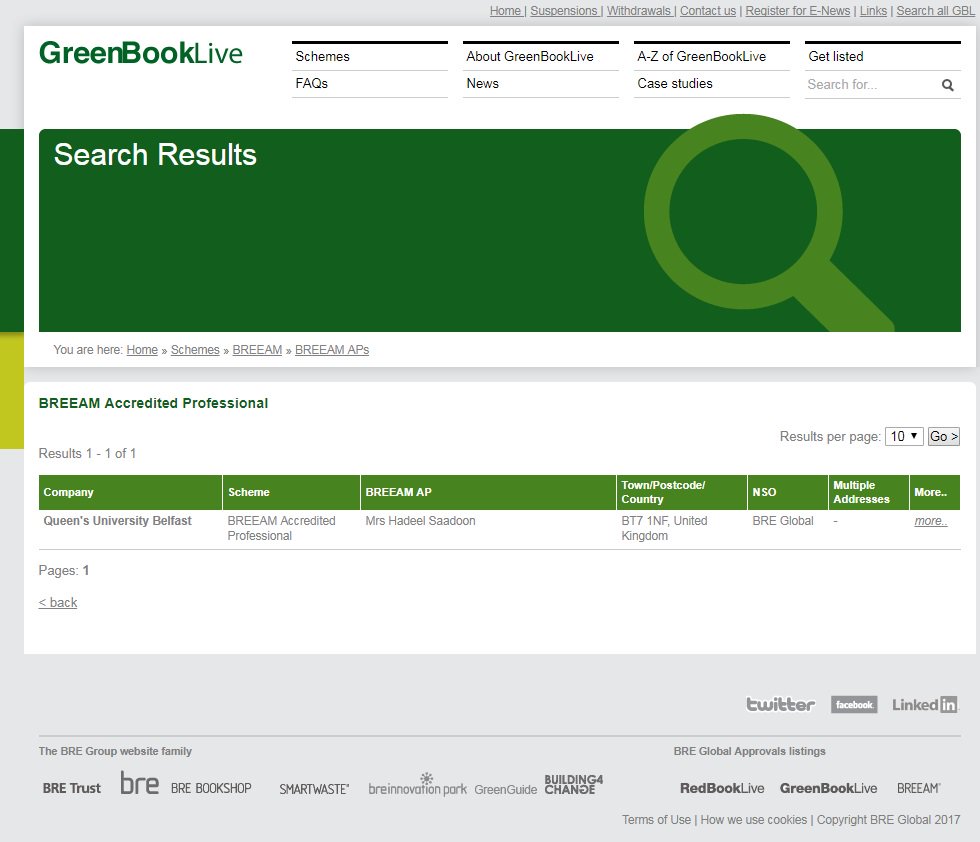This screenshot has width=980, height=842.
Task: Open the RedBookLive footer logo
Action: (722, 788)
